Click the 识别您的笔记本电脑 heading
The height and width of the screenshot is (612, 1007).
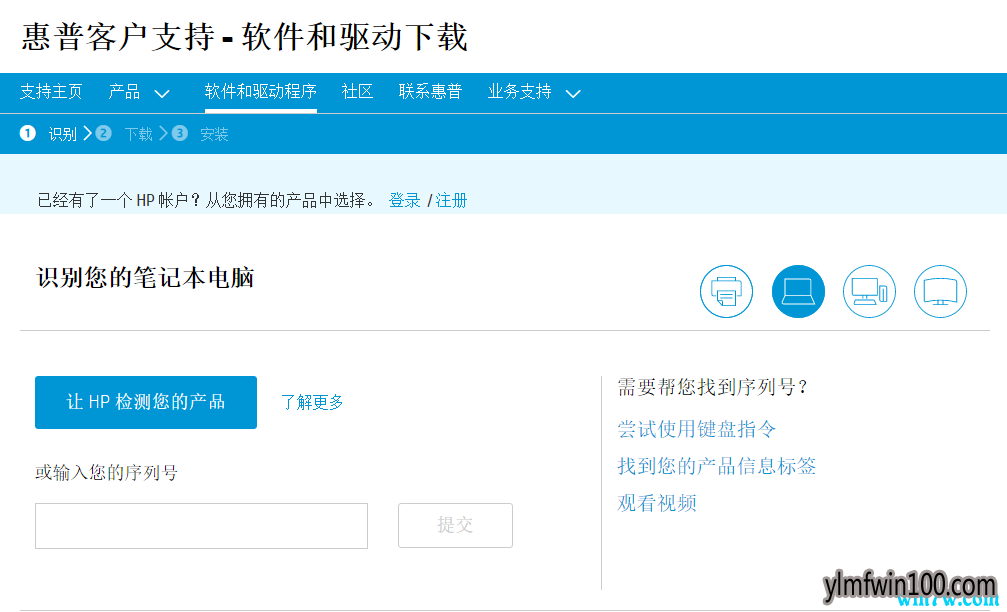(146, 278)
